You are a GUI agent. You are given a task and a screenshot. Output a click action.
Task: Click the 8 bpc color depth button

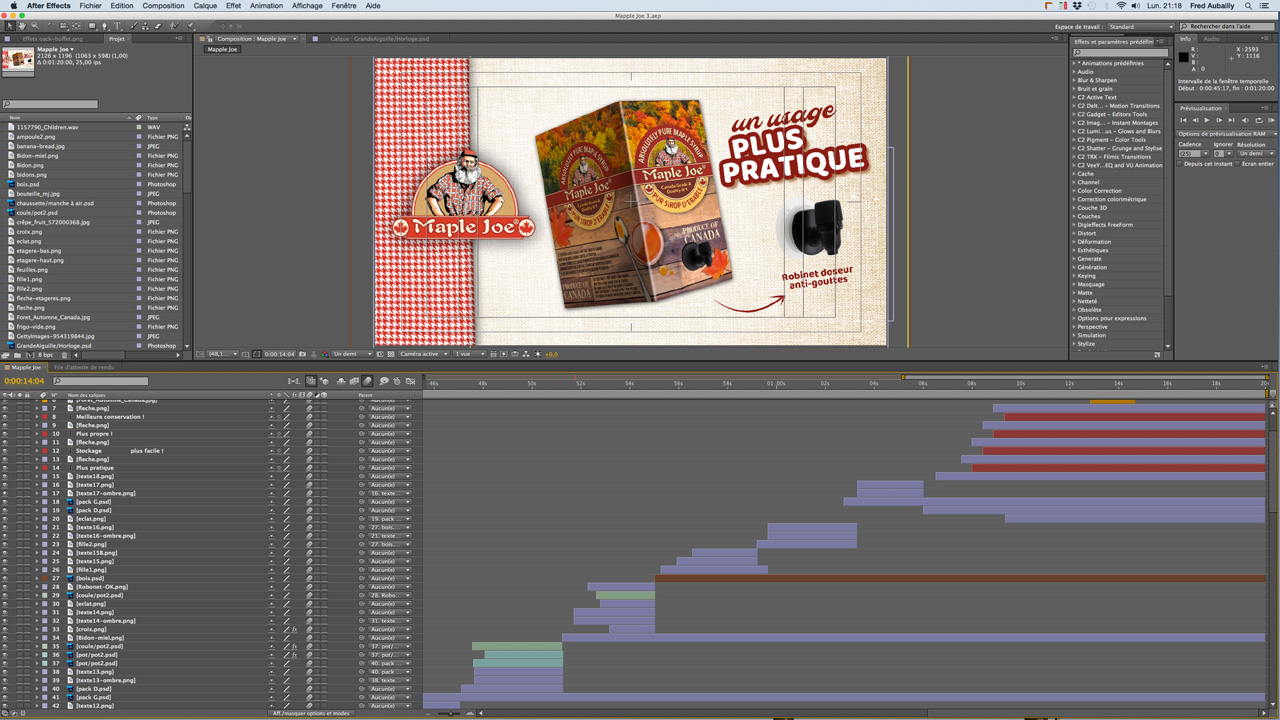pos(45,355)
